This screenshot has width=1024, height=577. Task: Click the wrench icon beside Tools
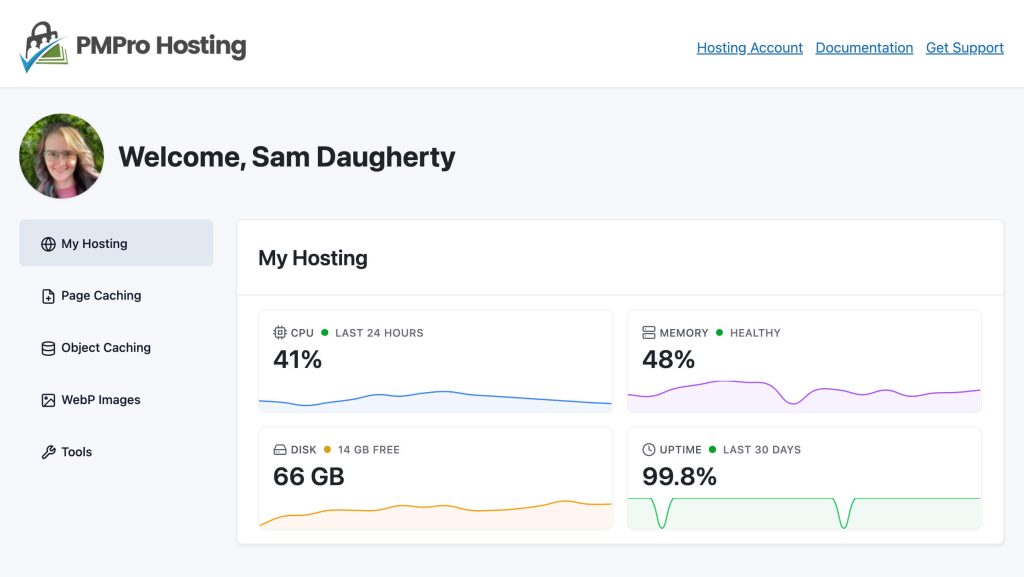click(46, 451)
